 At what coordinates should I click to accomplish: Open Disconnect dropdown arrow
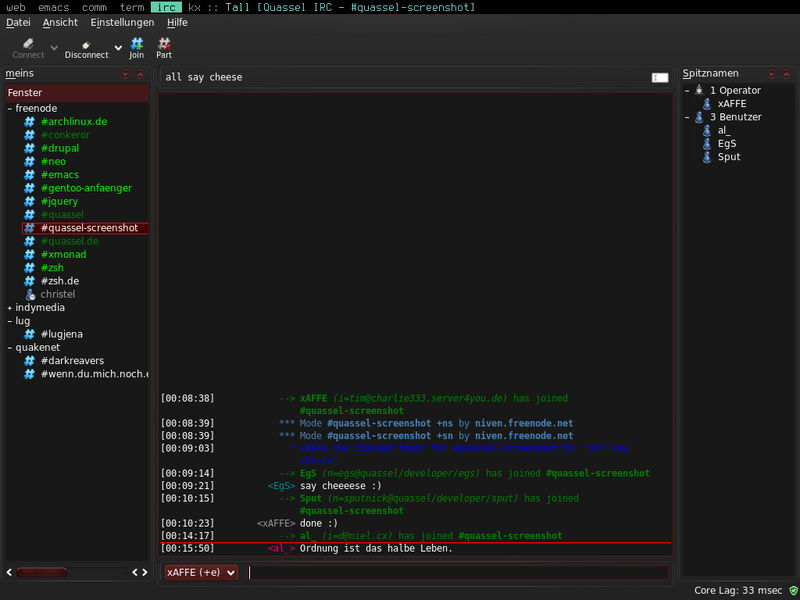118,47
